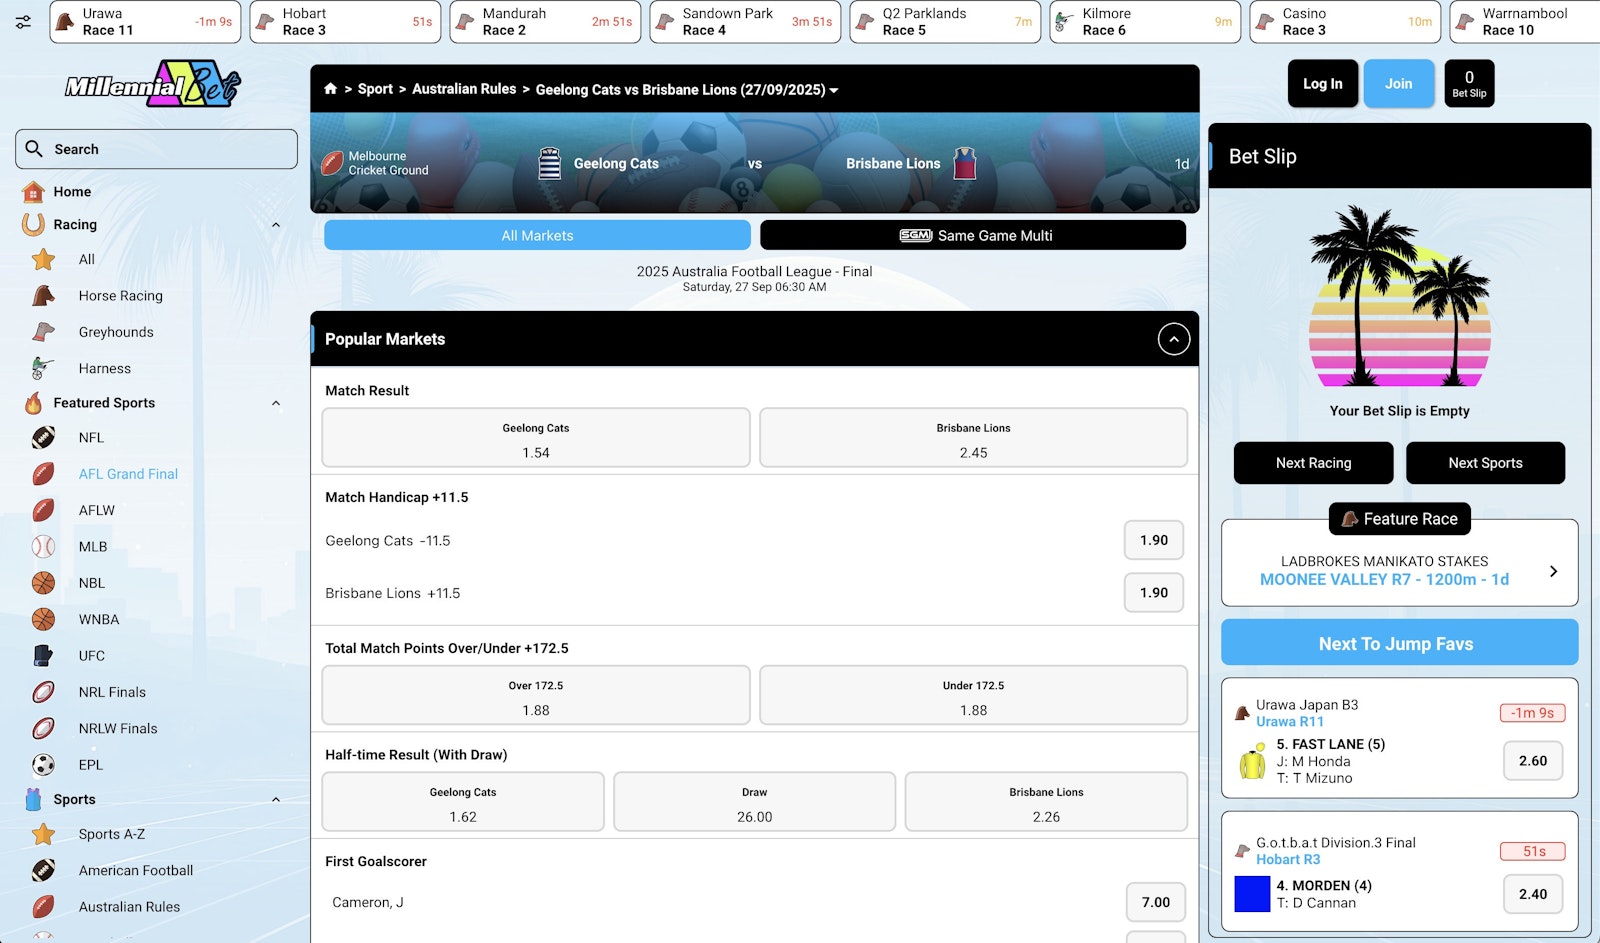1600x943 pixels.
Task: Click inside the Search field
Action: pyautogui.click(x=155, y=148)
